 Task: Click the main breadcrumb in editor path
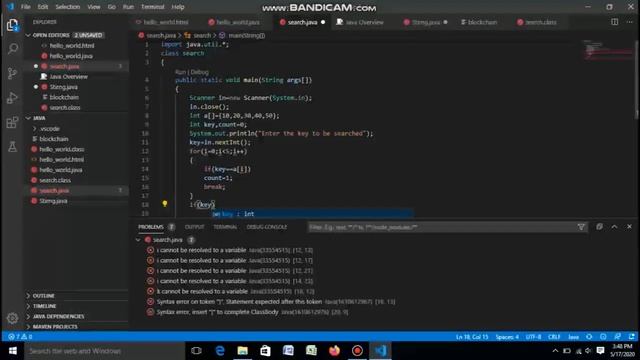[x=247, y=36]
